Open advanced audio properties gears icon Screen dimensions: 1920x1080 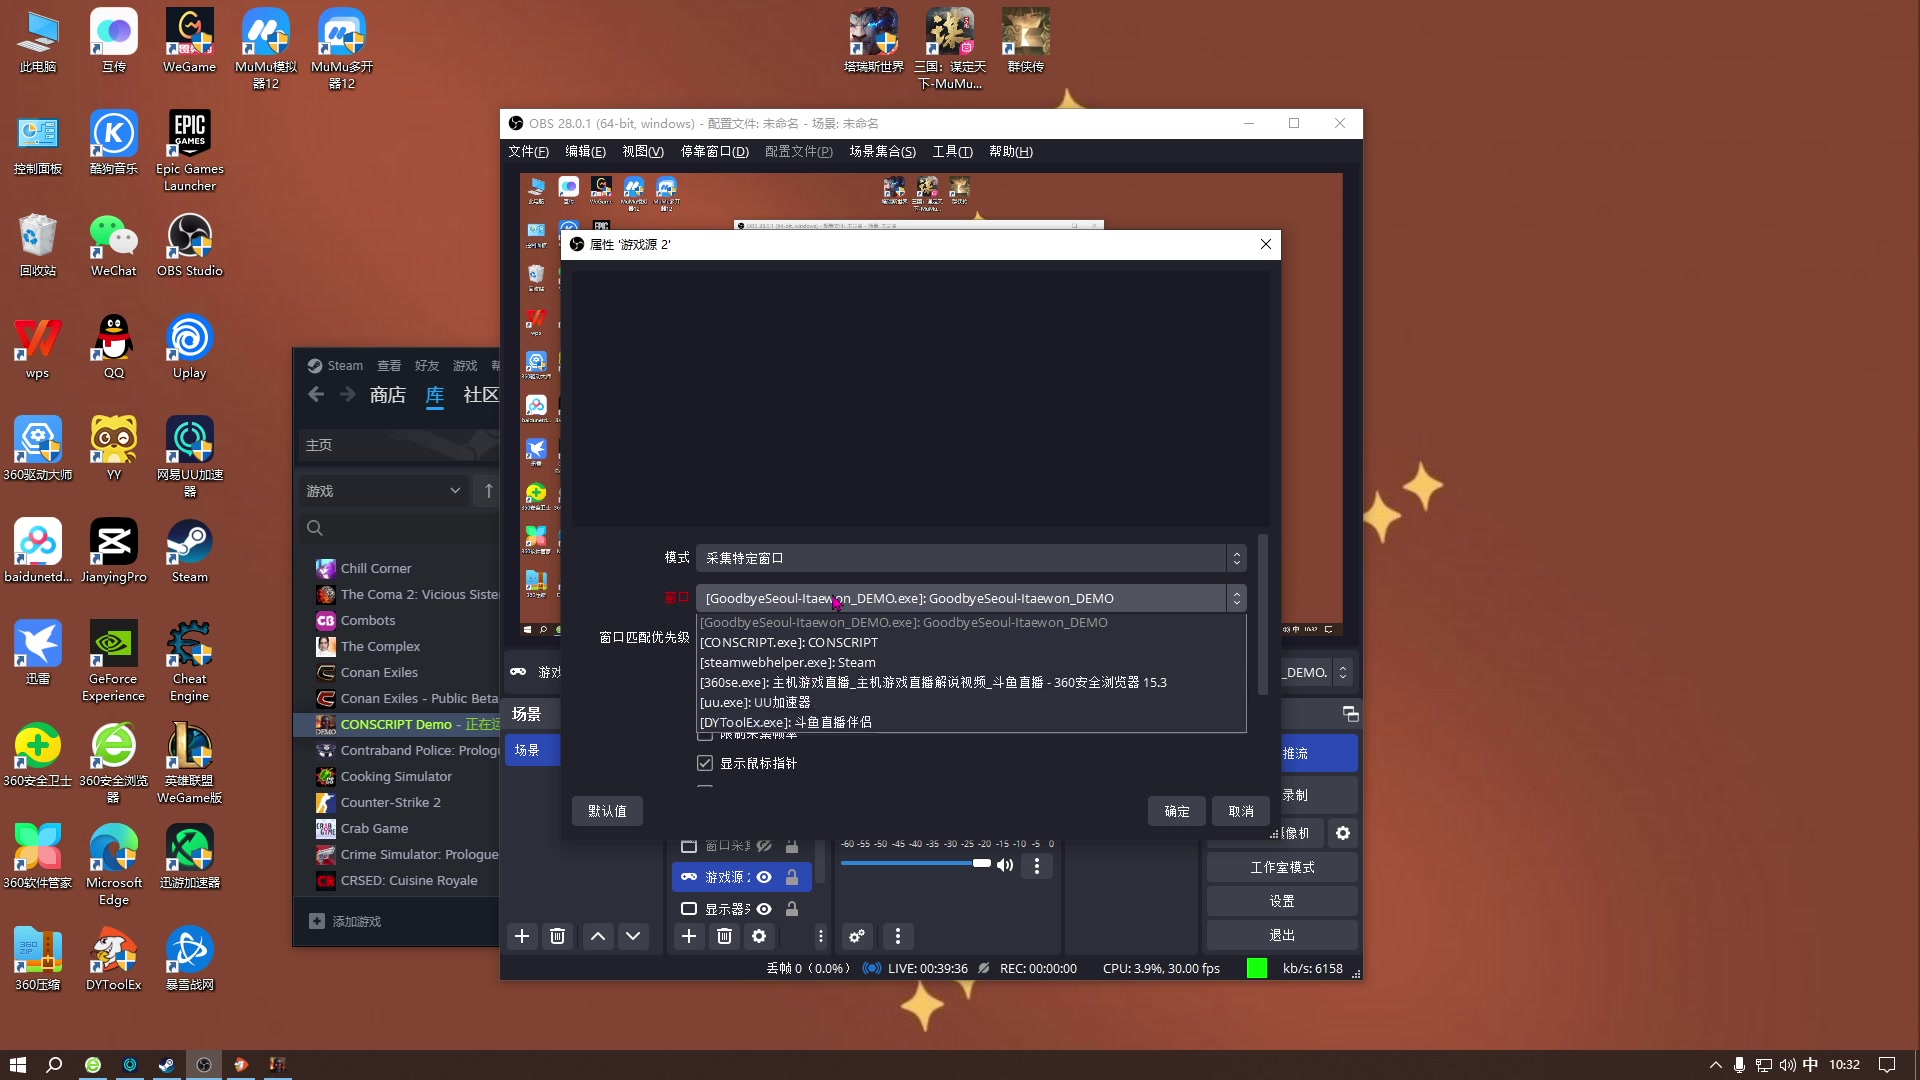point(857,936)
